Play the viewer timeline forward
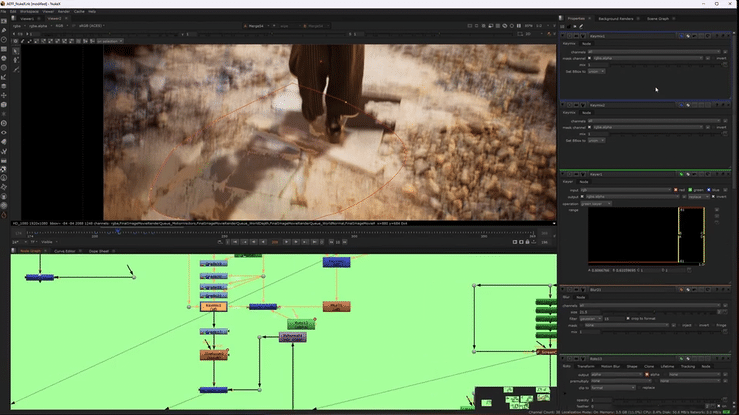Screen dimensions: 739x415 [x=287, y=242]
